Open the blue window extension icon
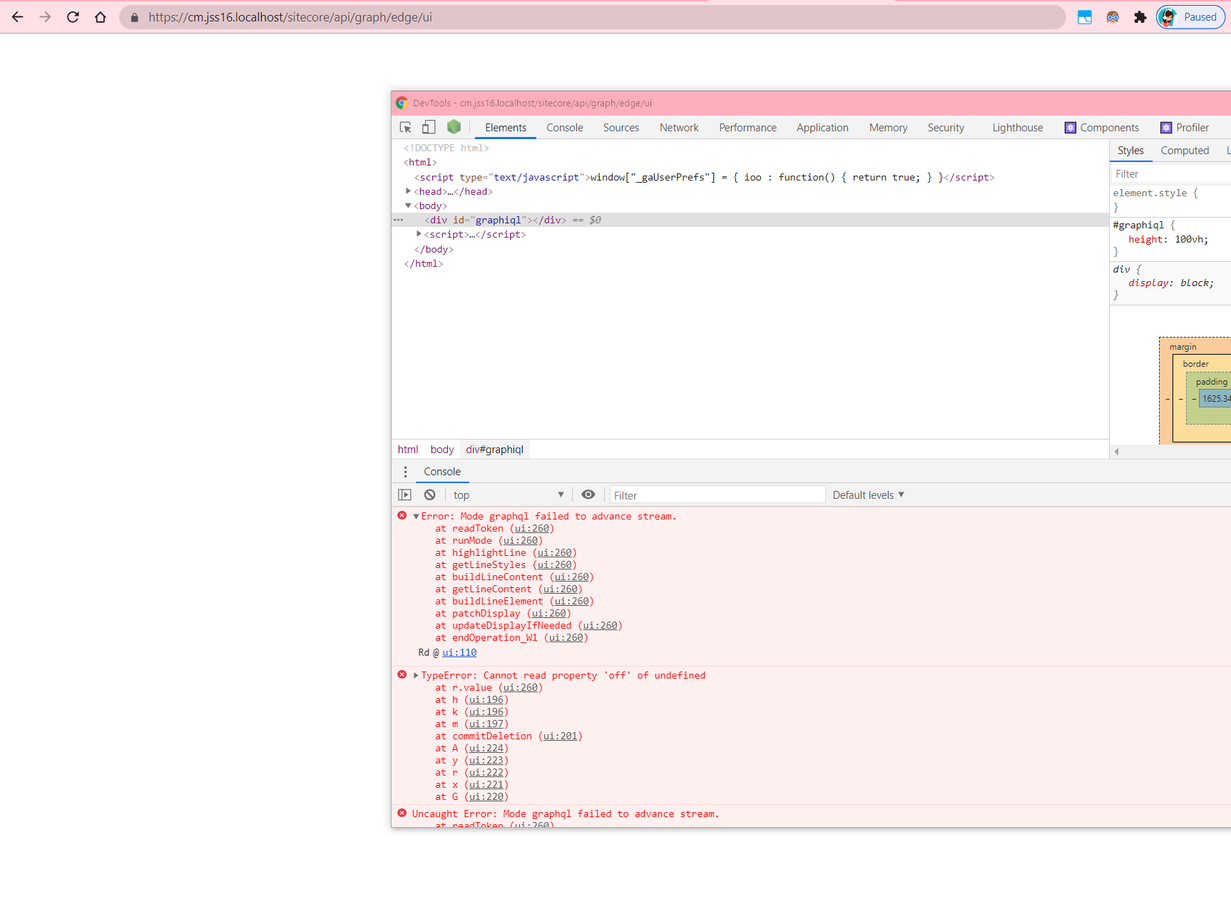1231x897 pixels. 1085,17
